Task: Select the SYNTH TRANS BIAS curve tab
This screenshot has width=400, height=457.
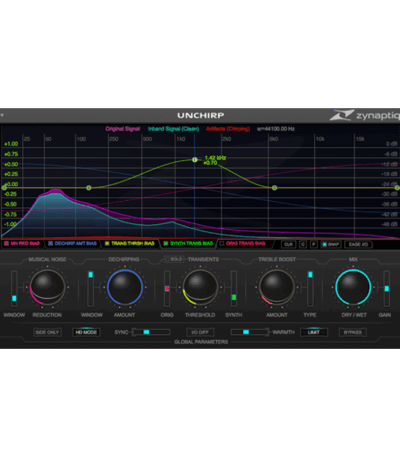Action: click(189, 244)
